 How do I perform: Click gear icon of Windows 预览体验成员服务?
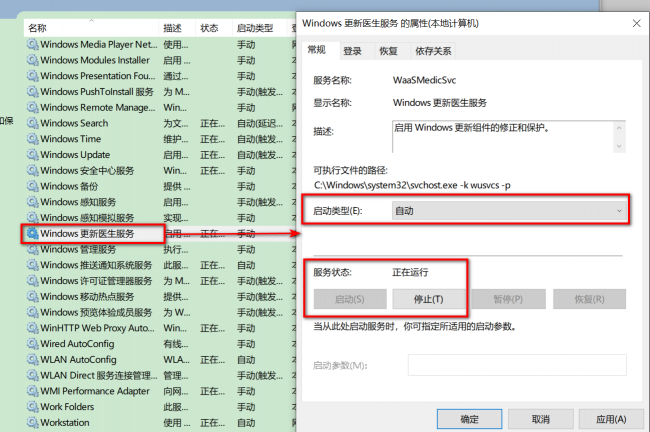point(33,312)
